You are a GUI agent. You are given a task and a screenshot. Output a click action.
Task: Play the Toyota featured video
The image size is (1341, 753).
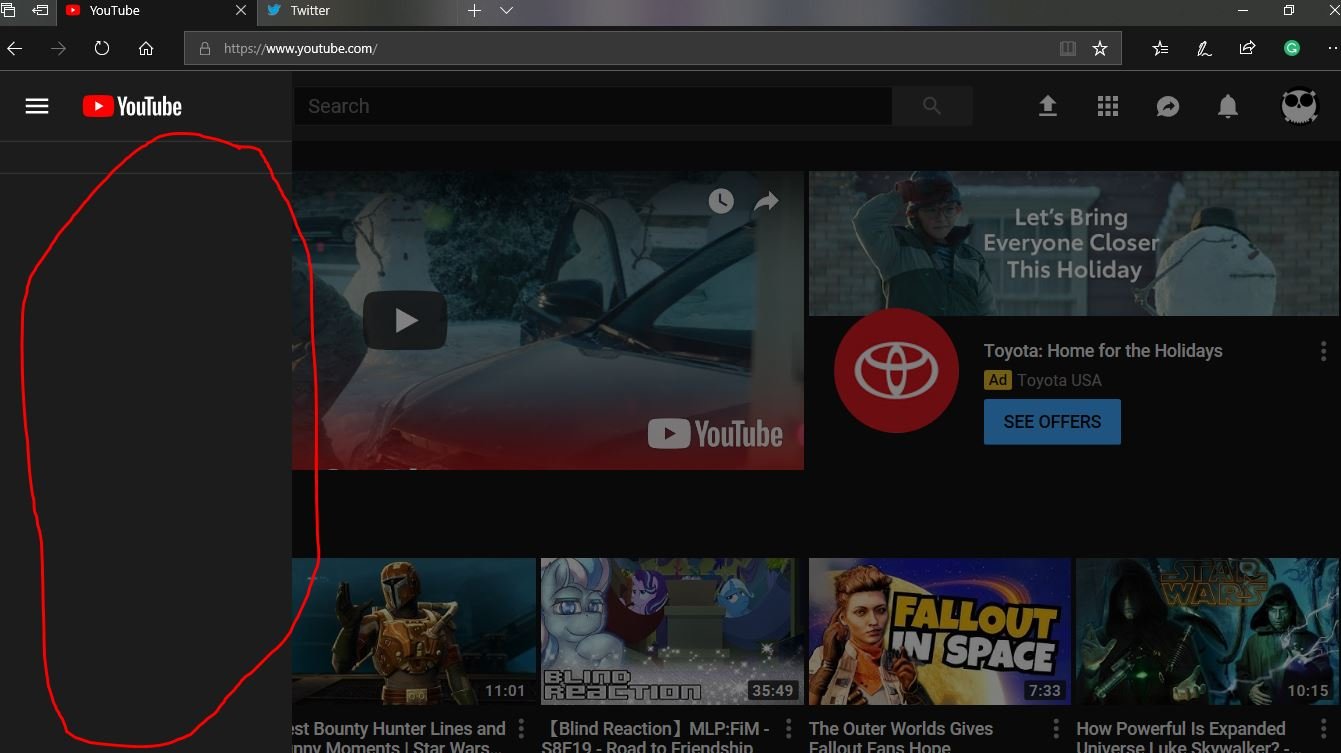point(405,320)
